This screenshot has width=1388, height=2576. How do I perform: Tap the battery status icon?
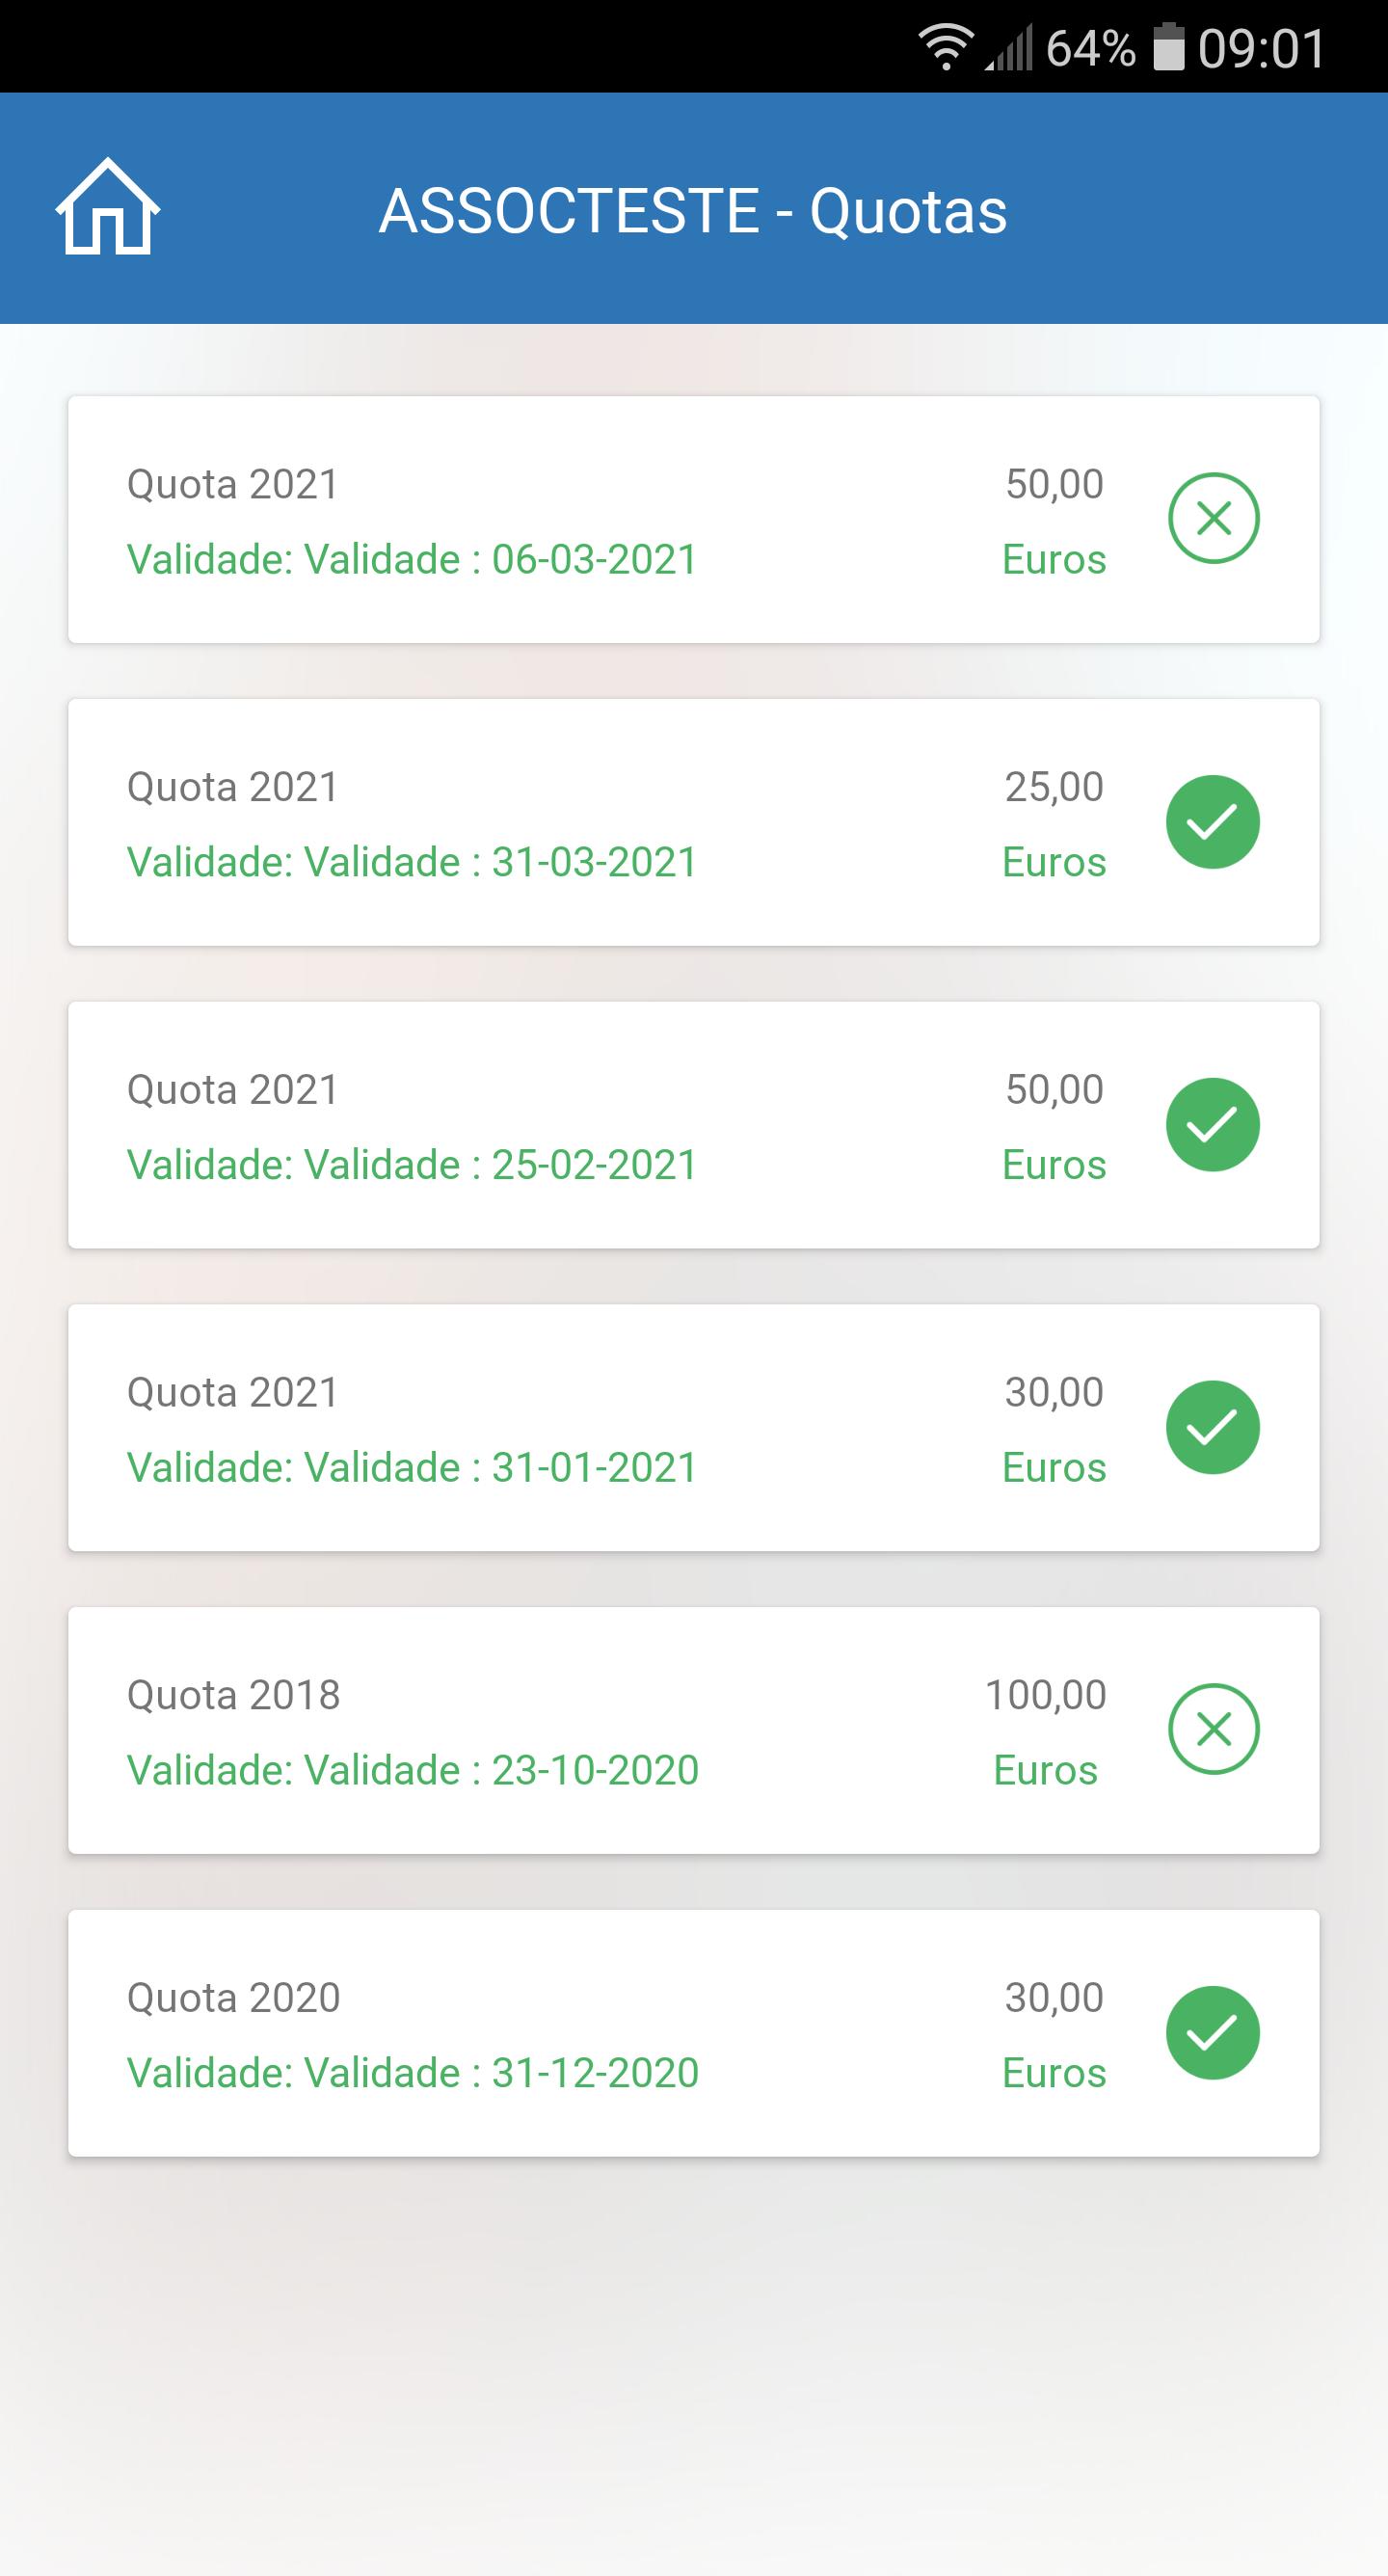pos(1168,48)
